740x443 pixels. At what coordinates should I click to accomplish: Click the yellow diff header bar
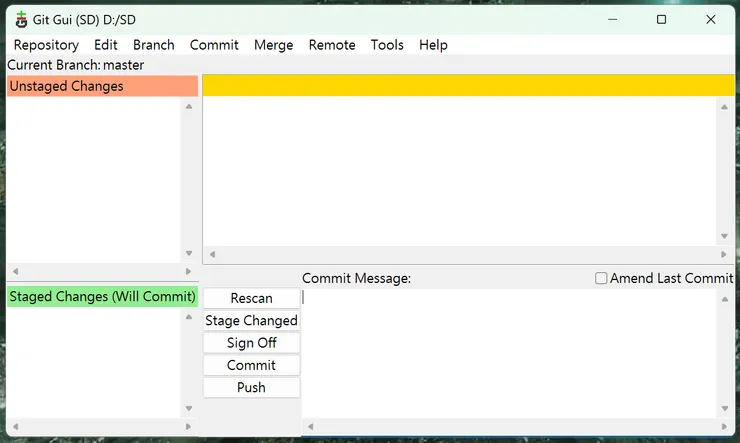tap(468, 85)
